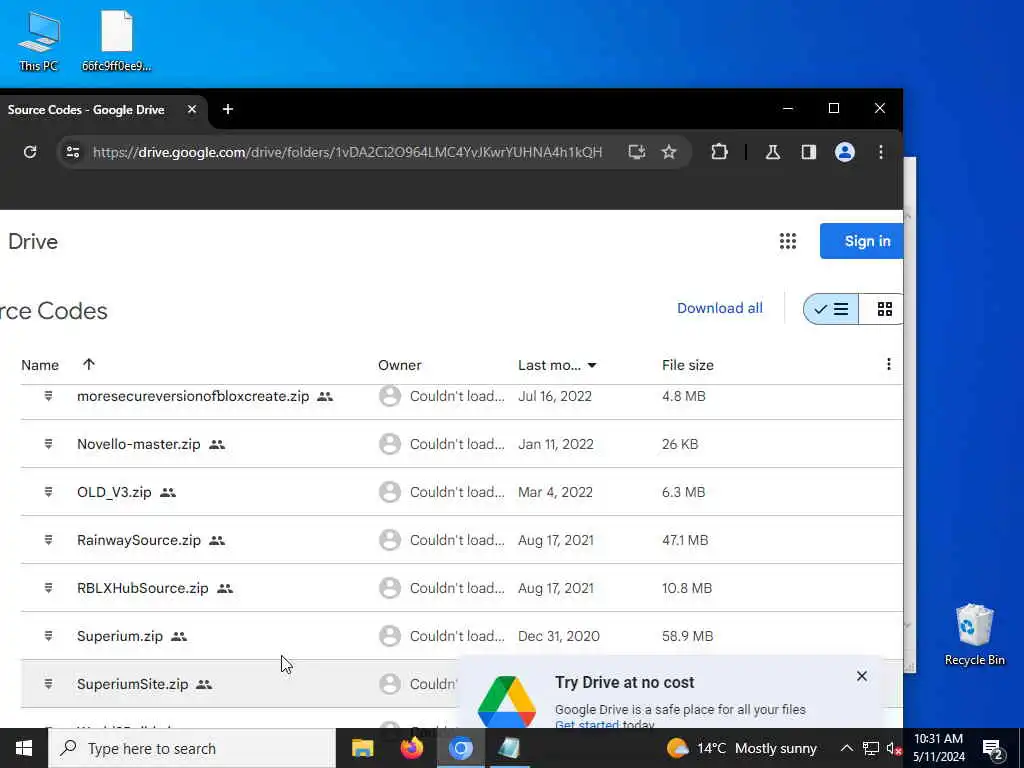The width and height of the screenshot is (1024, 768).
Task: Select the 66fc9ff0ee9 file on desktop
Action: coord(116,41)
